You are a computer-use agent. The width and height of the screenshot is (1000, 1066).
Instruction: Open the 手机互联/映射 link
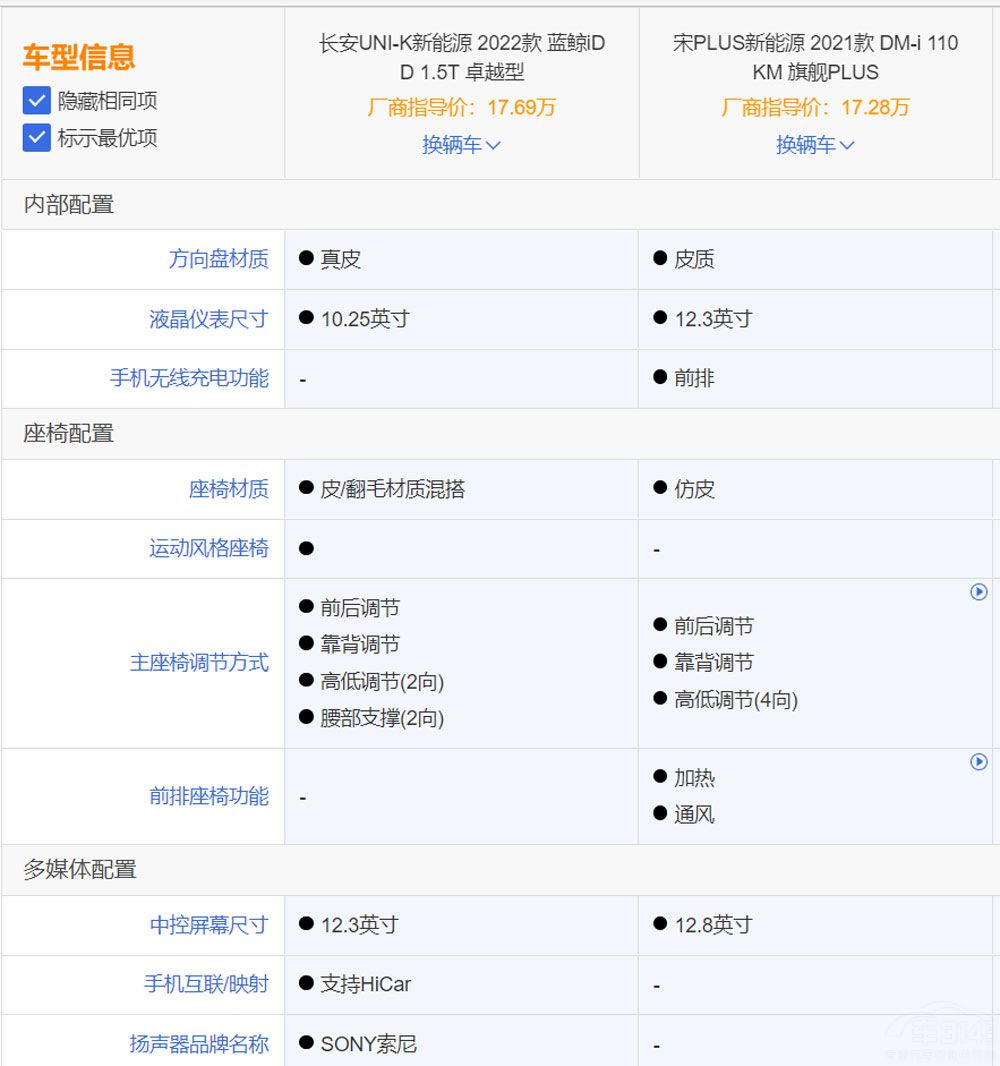pos(206,984)
